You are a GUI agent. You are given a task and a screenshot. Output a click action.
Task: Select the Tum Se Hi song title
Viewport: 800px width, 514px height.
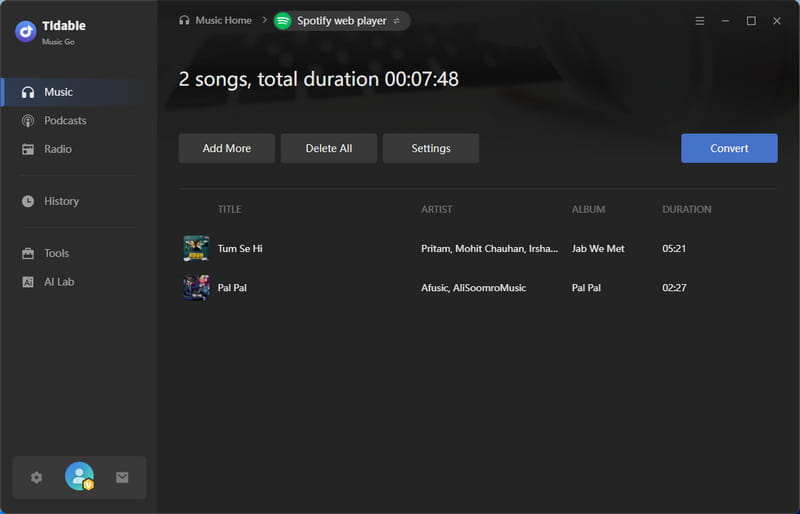(240, 249)
